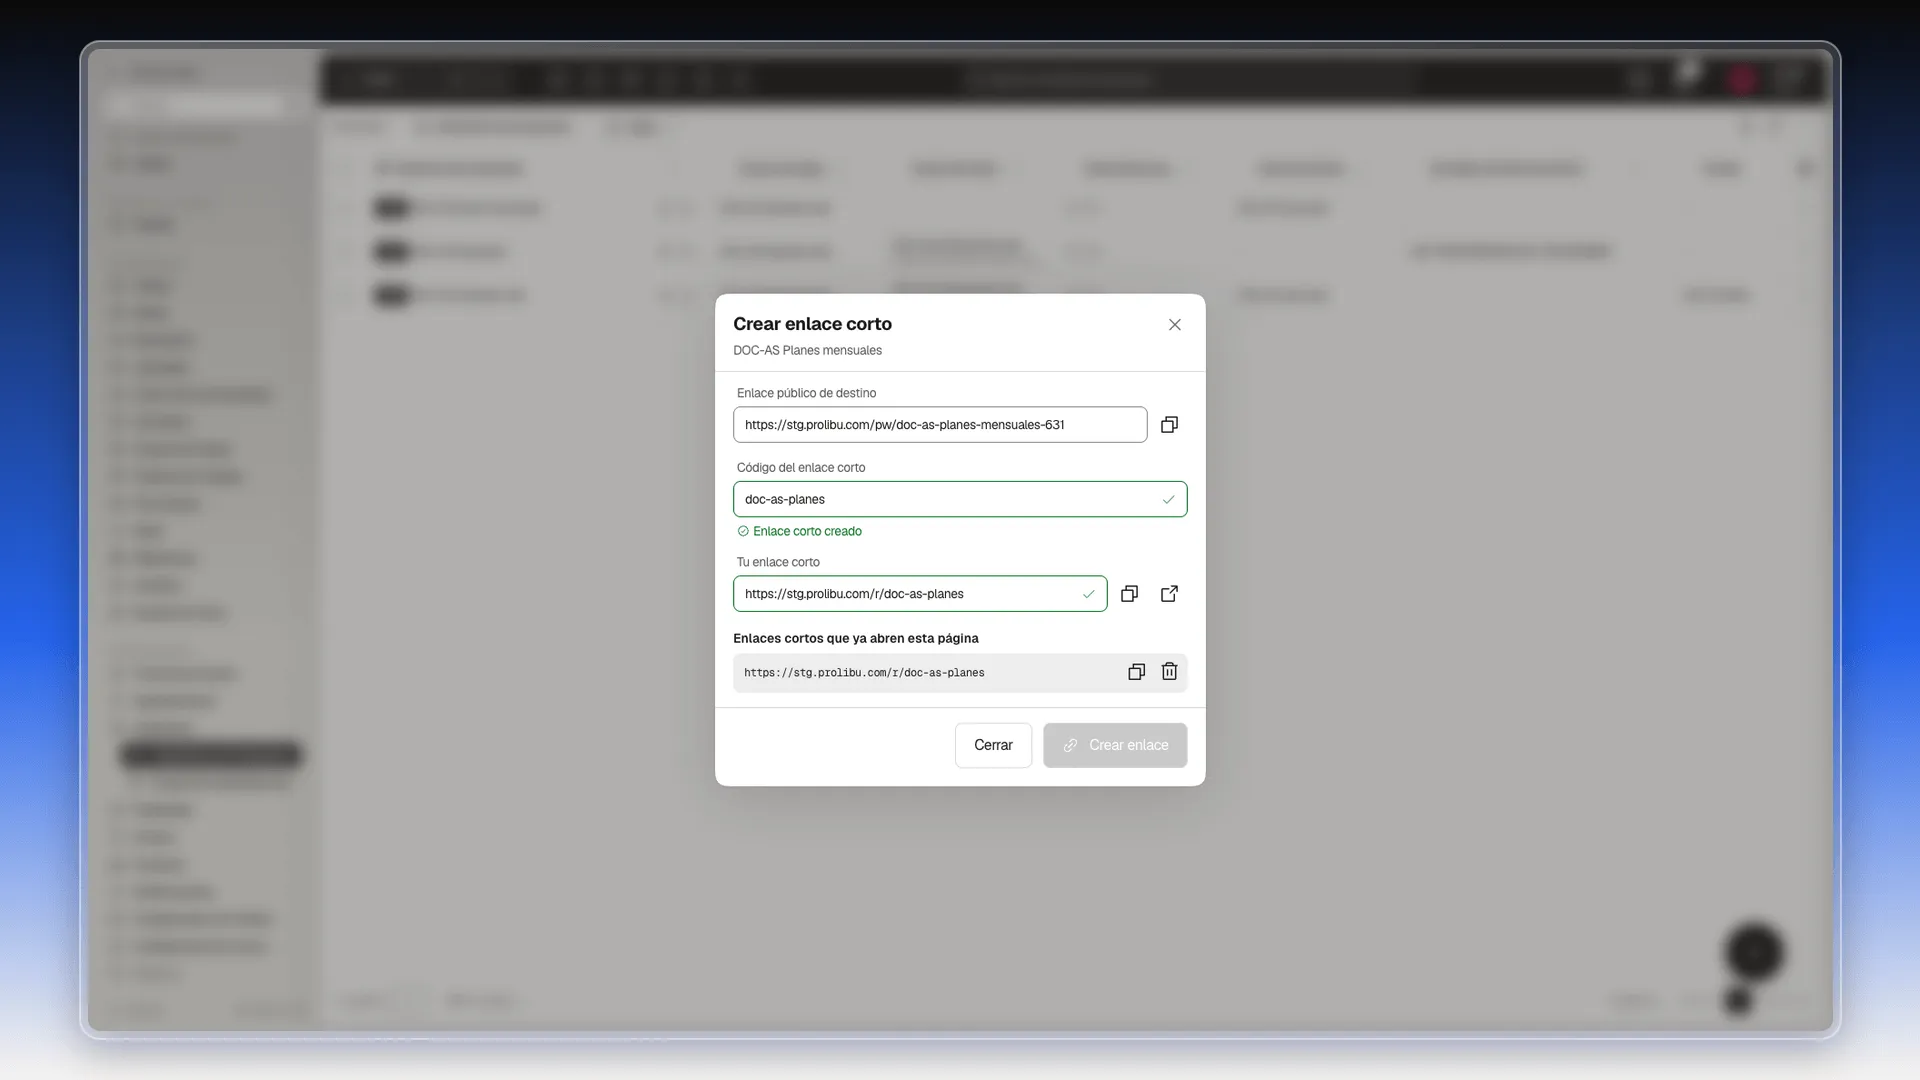
Task: Copy the listed existing short link
Action: pos(1136,672)
